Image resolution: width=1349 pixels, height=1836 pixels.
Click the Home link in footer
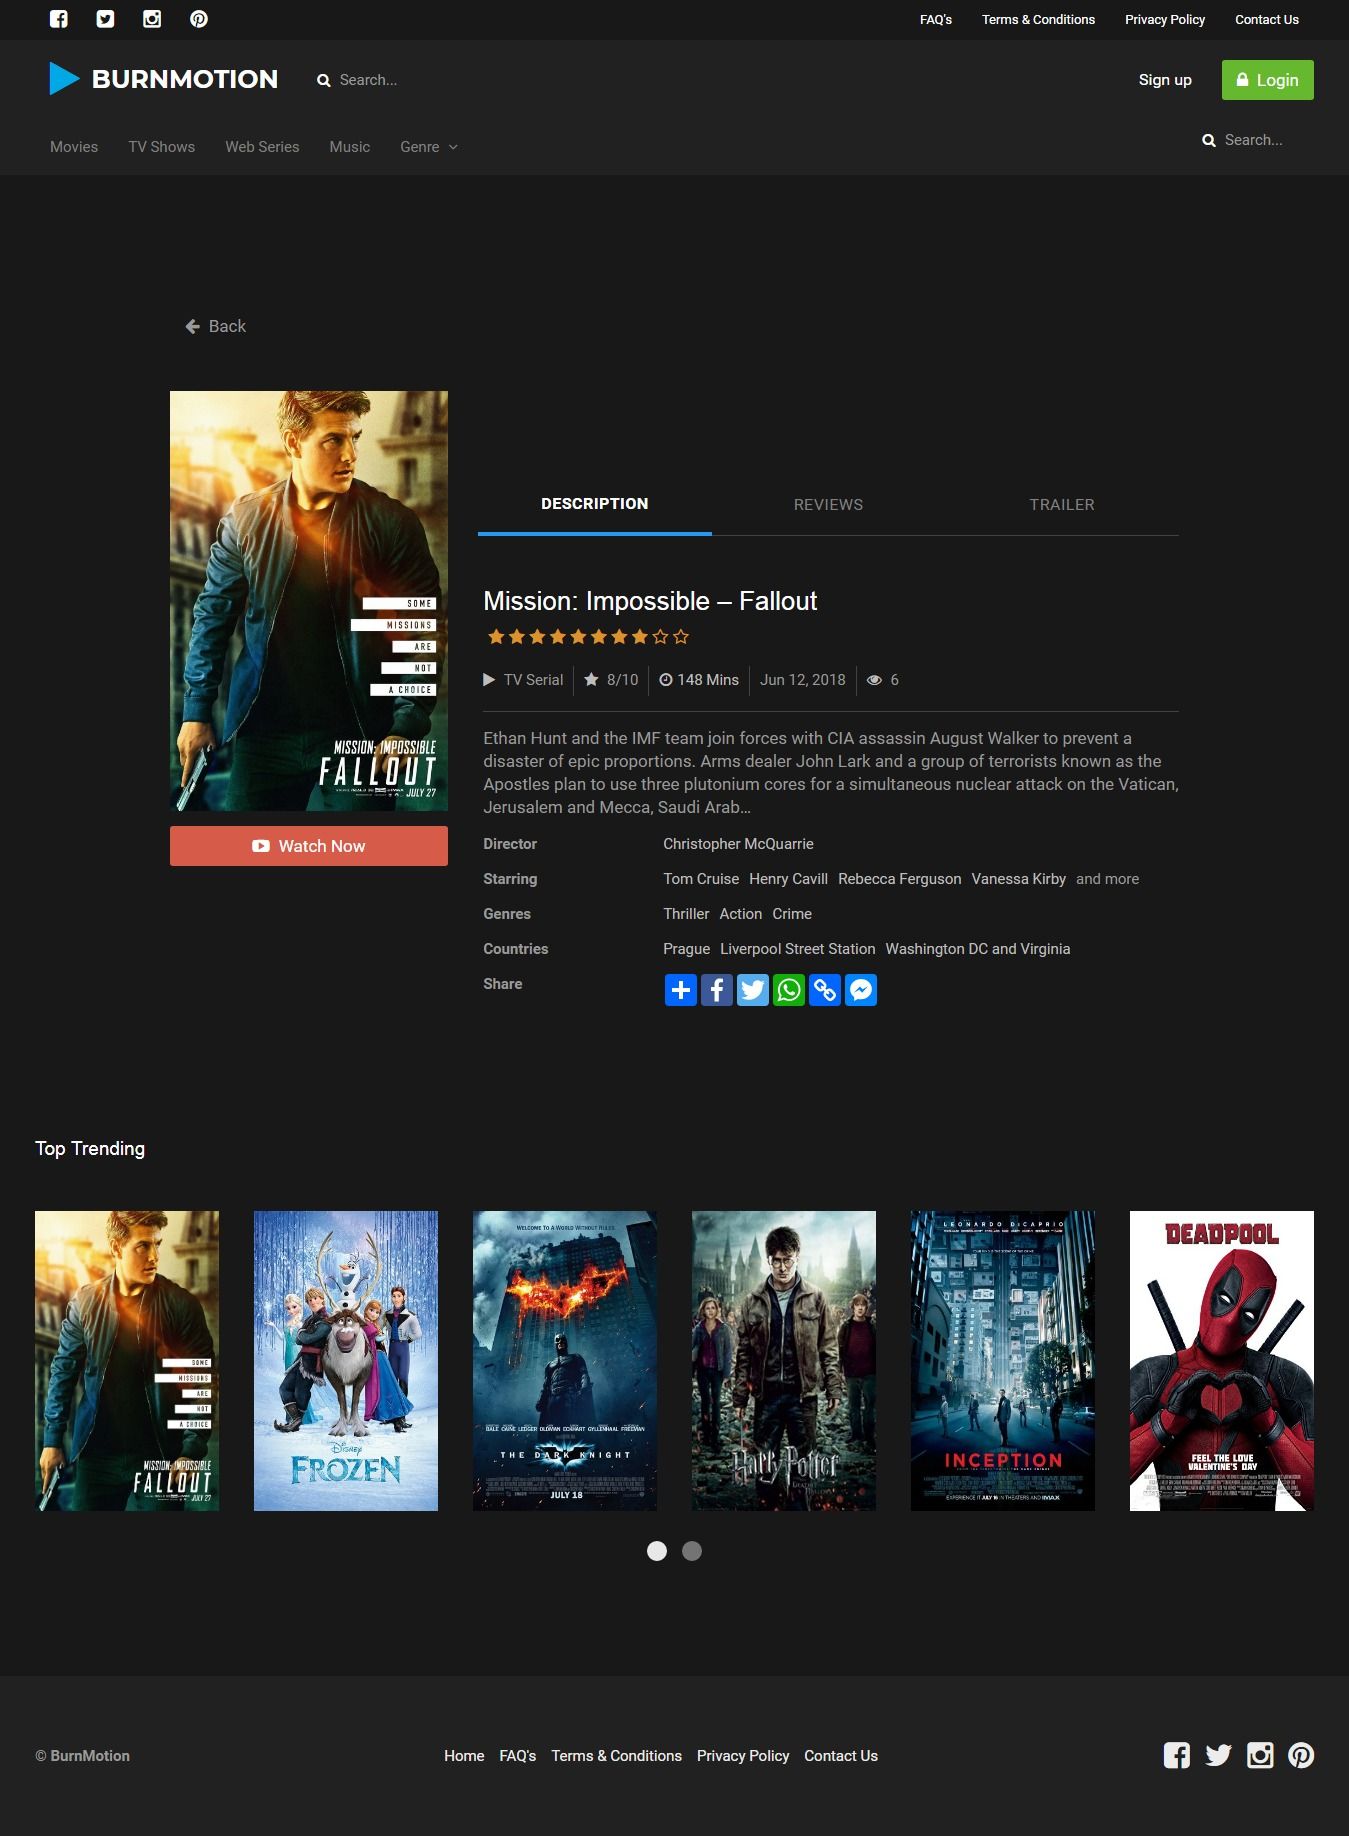(x=464, y=1756)
